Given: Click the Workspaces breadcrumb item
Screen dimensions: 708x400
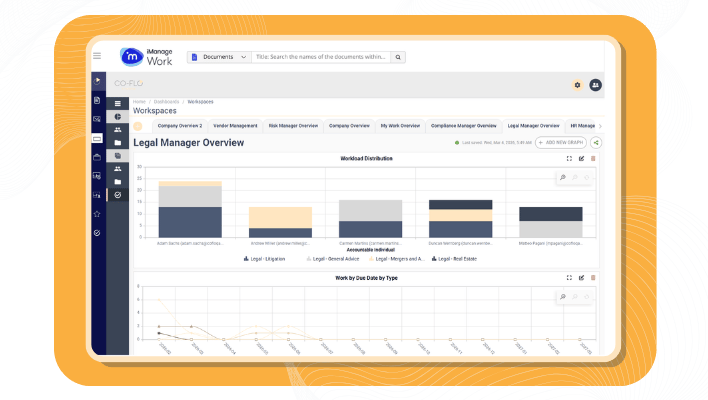Looking at the screenshot, I should point(200,102).
